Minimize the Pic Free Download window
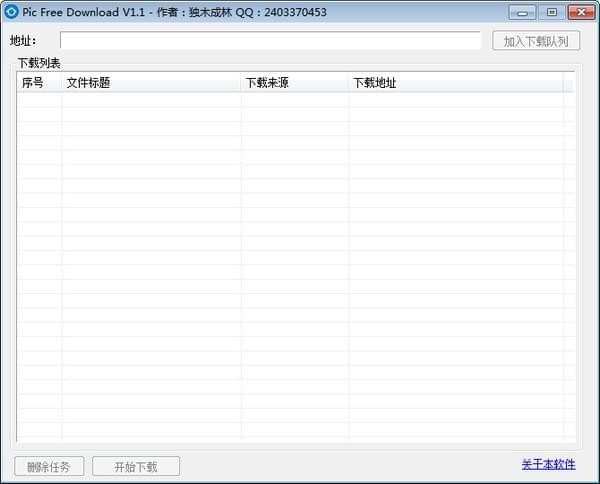 tap(522, 13)
